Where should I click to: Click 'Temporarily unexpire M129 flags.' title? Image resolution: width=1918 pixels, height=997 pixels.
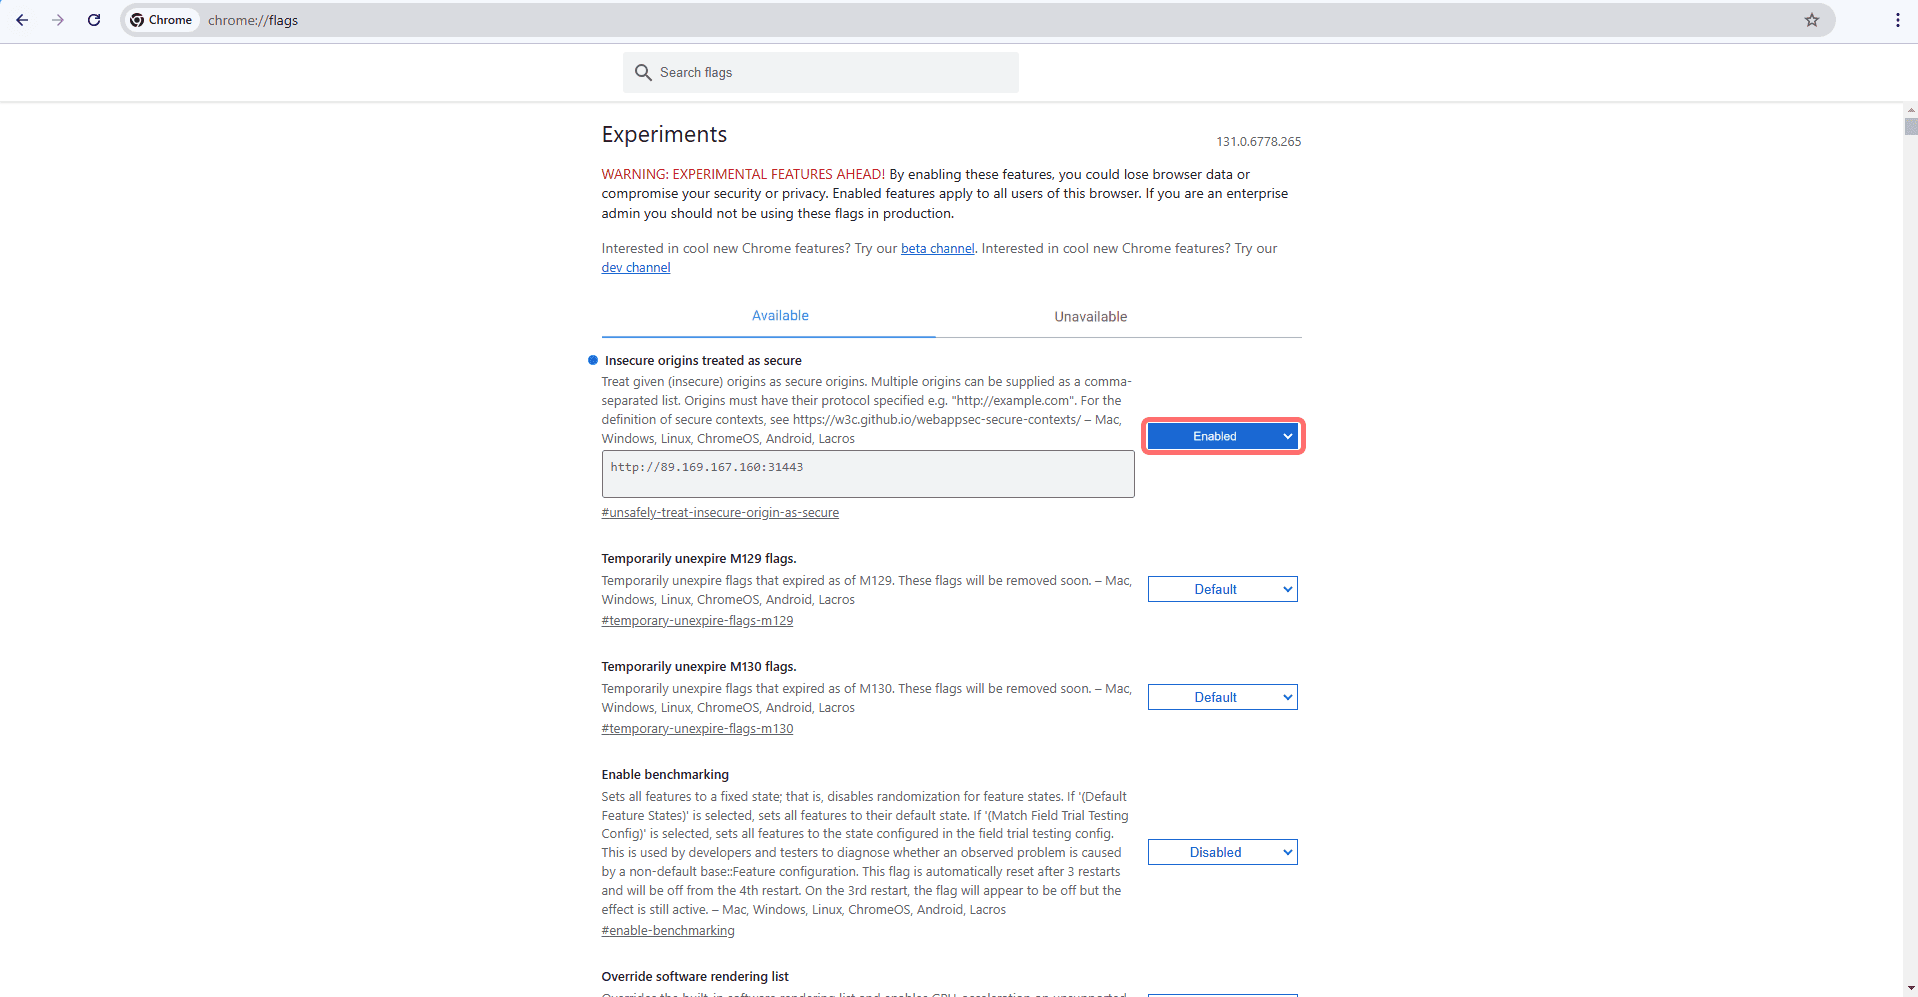699,559
